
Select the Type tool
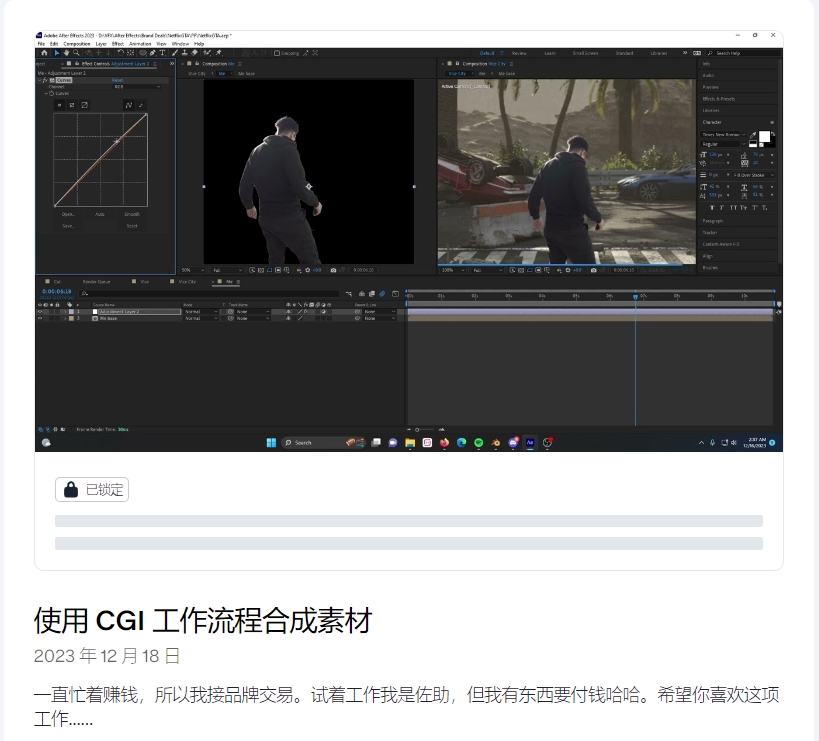(162, 53)
